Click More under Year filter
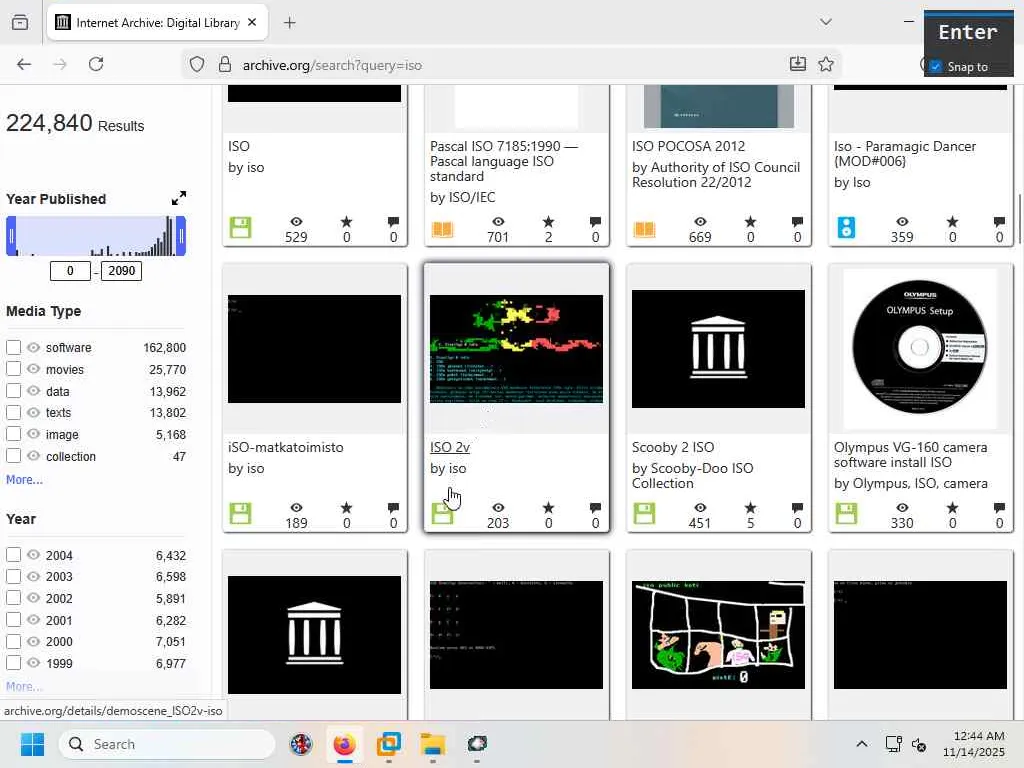 pos(24,686)
